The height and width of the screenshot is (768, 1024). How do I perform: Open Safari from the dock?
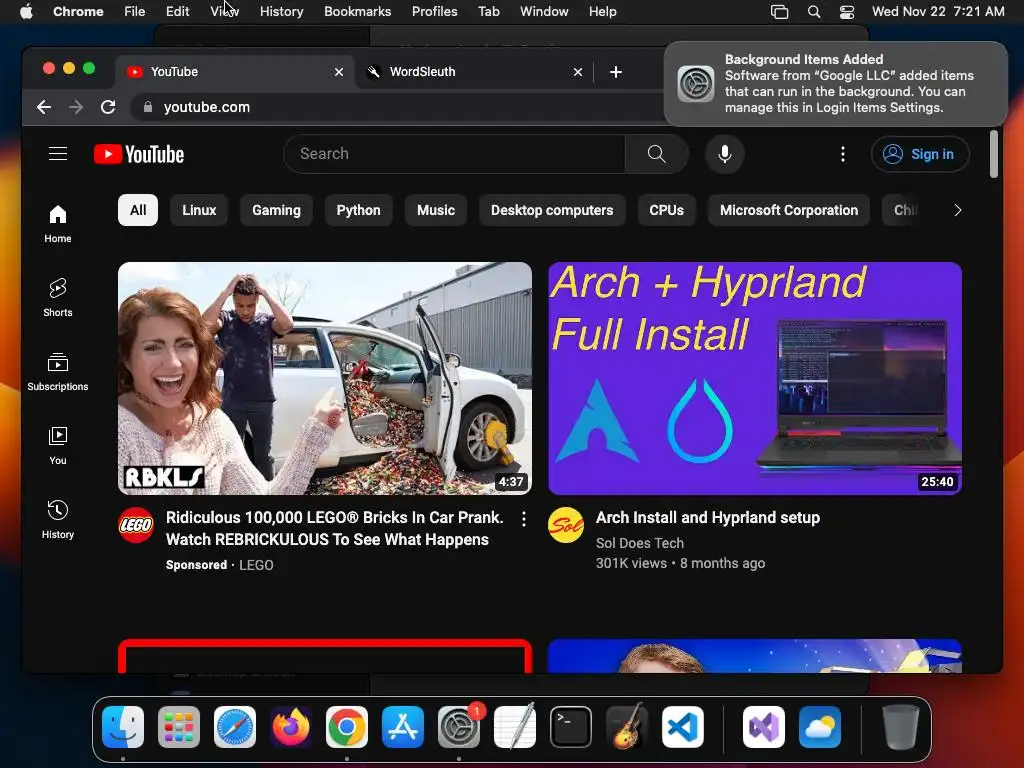[234, 727]
